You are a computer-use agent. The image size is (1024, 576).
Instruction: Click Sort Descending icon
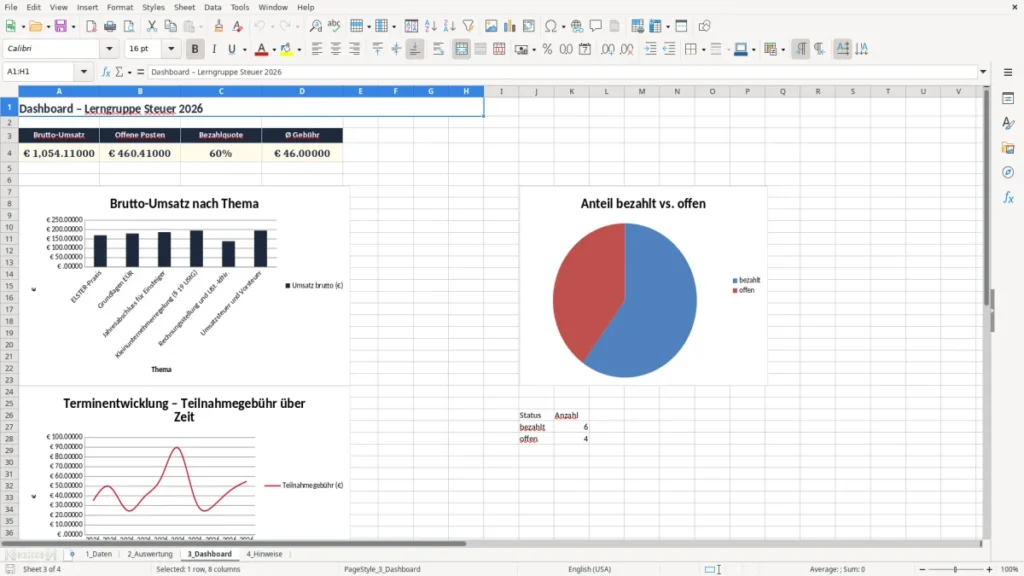(x=449, y=26)
